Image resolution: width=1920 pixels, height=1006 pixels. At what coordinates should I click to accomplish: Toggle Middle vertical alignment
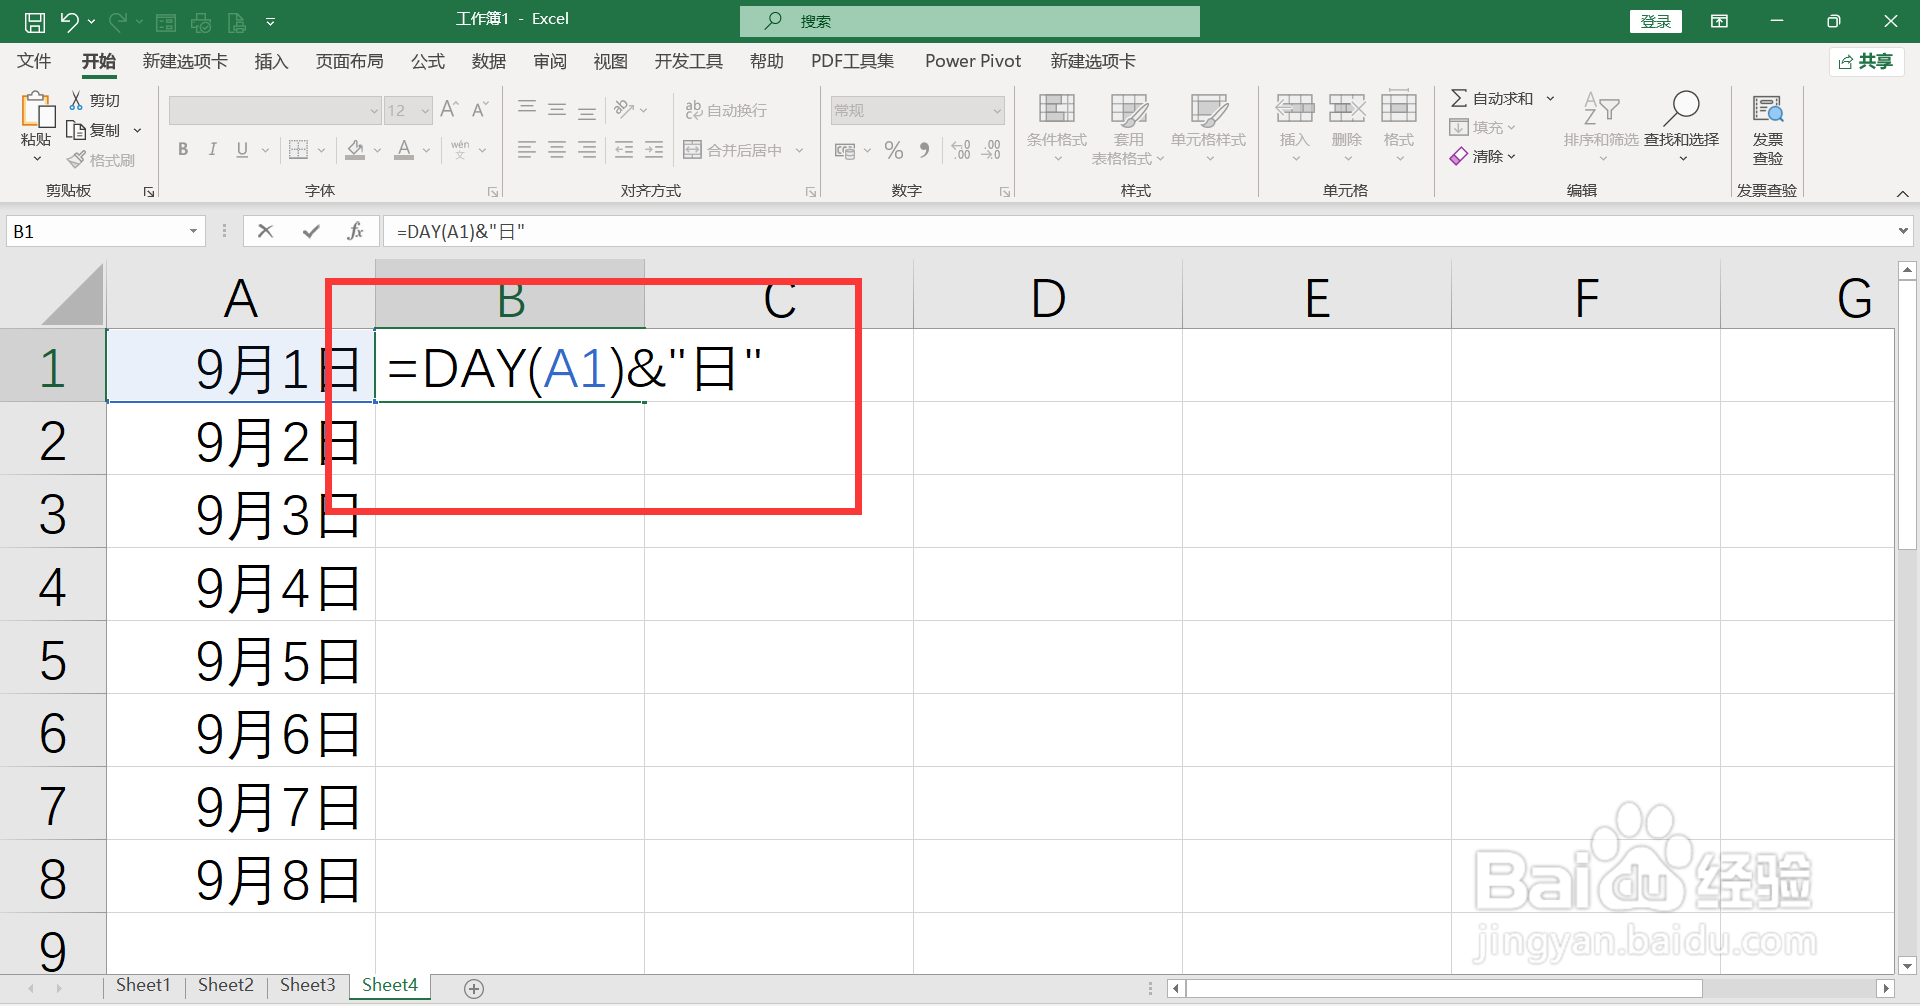[x=557, y=109]
